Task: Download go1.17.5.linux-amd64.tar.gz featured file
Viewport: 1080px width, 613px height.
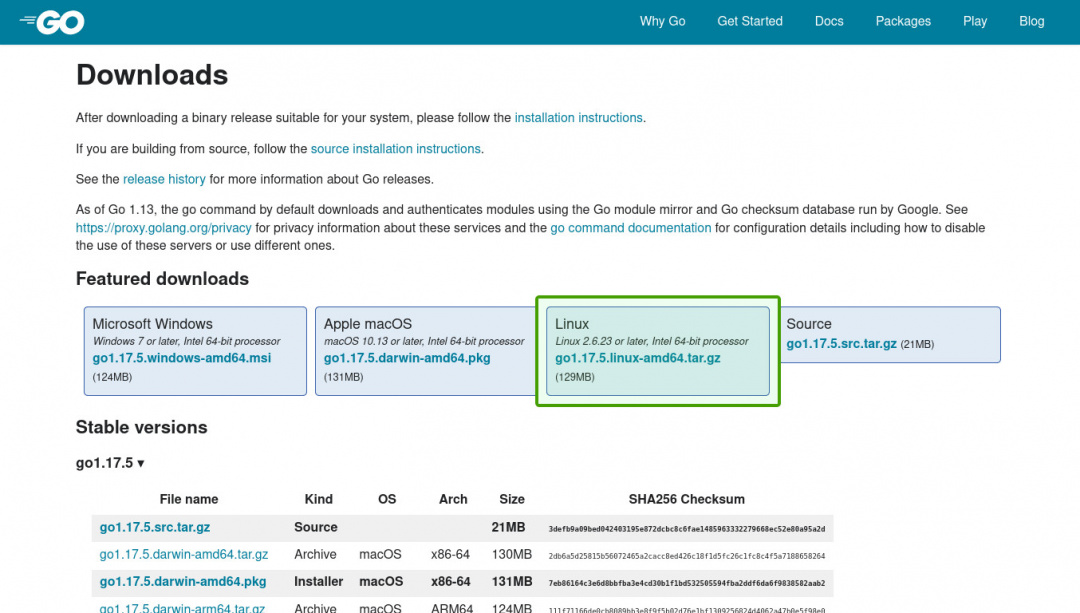Action: [x=638, y=358]
